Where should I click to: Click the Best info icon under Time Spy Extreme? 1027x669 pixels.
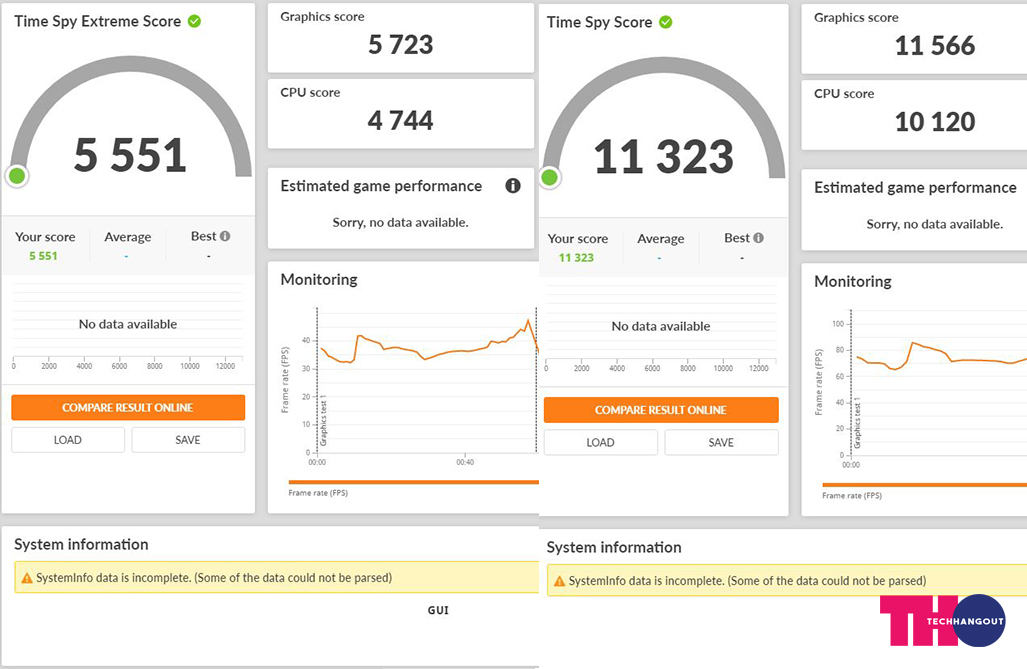point(225,236)
